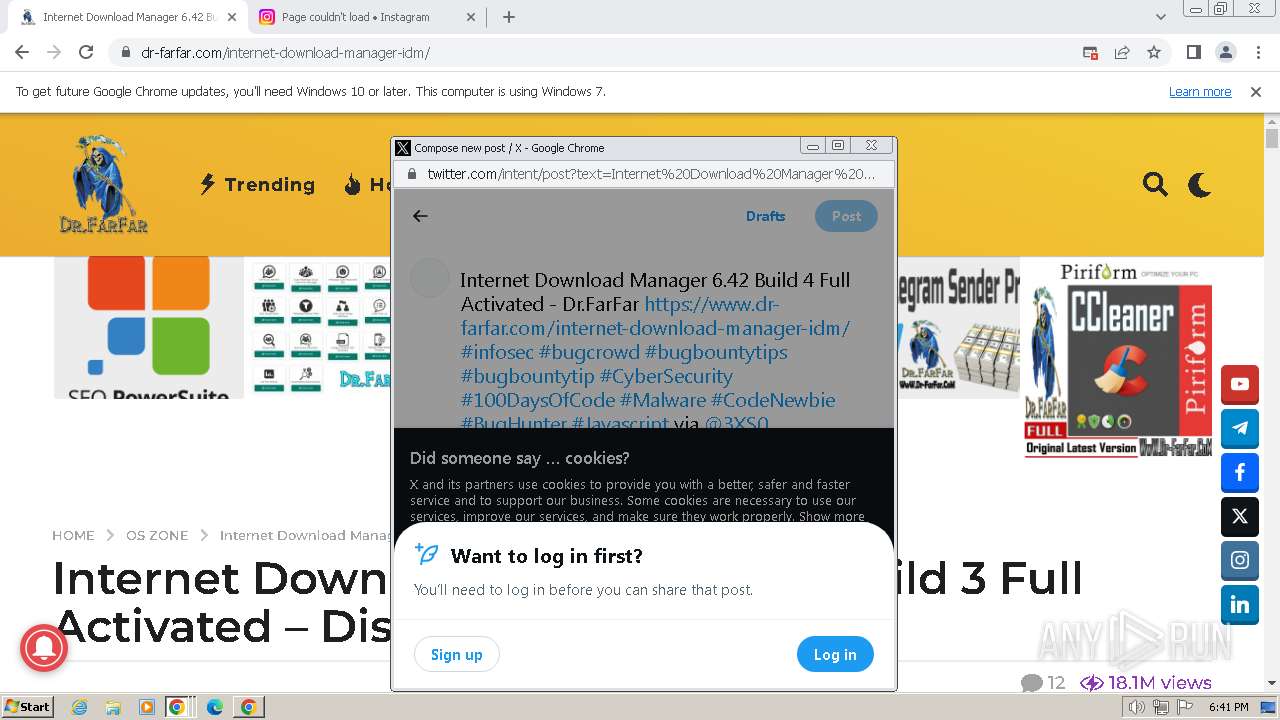Open the X social sidebar button
1280x720 pixels.
coord(1240,516)
